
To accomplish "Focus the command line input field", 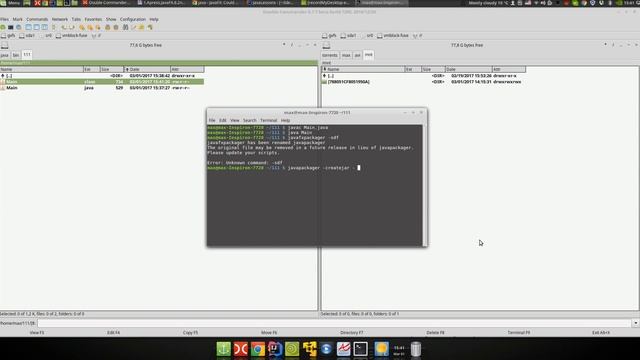I will coord(334,323).
